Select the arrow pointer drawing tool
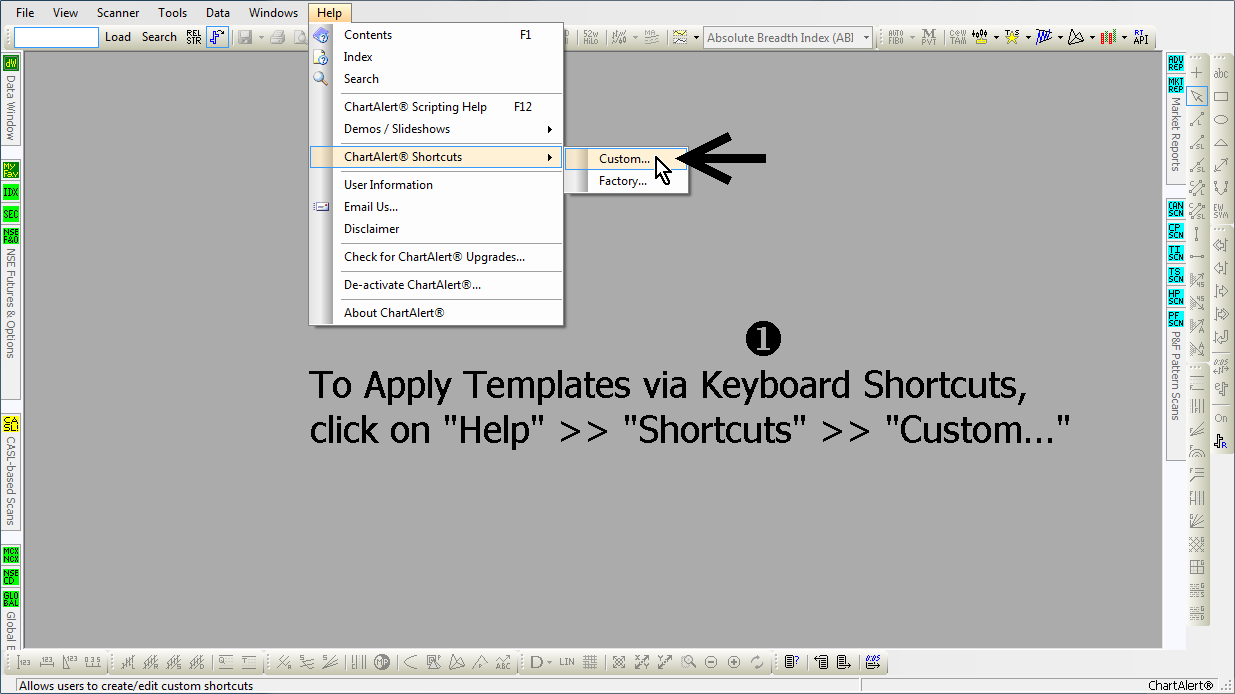The width and height of the screenshot is (1235, 694). pyautogui.click(x=1197, y=96)
